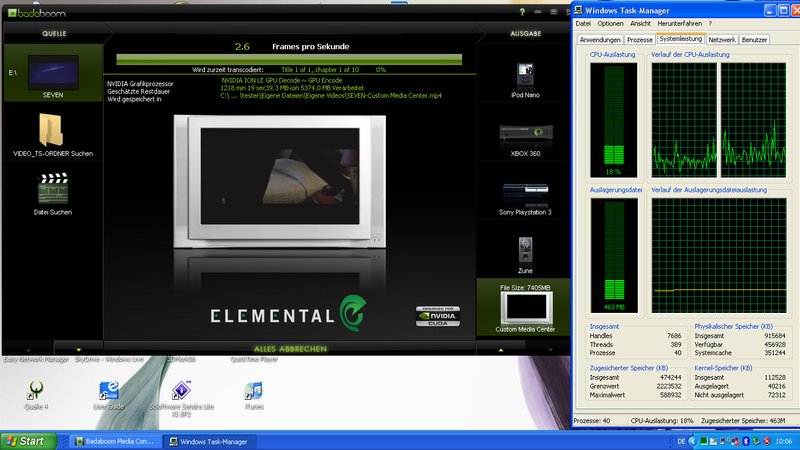The image size is (800, 450).
Task: Click the red security shield tray icon
Action: coord(767,441)
